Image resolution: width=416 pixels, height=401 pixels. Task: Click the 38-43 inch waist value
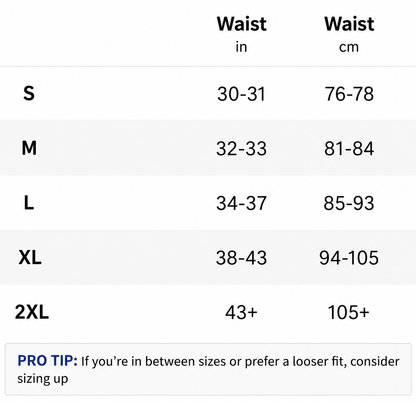pos(241,258)
